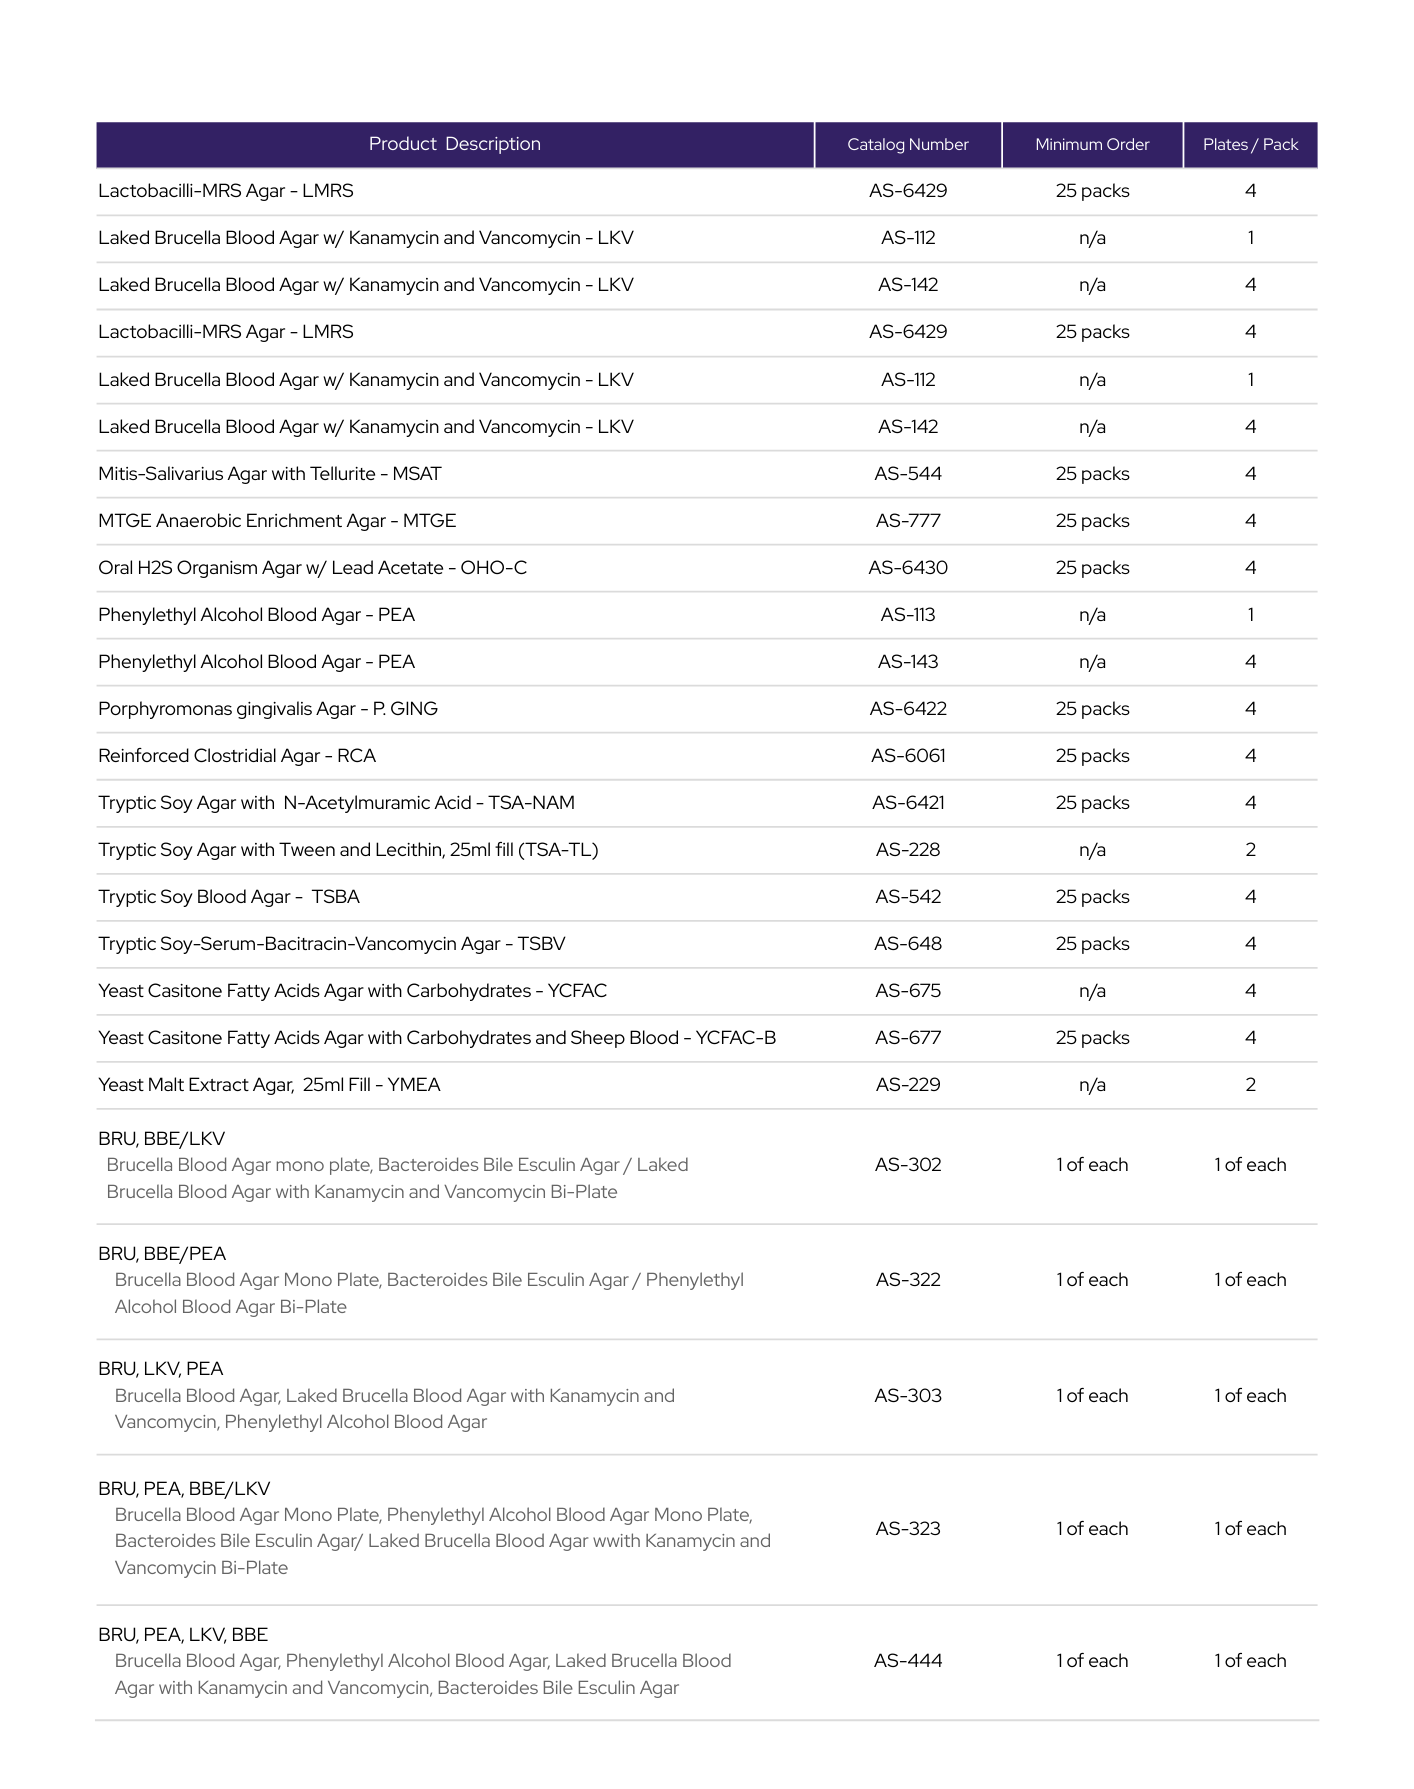Select the Yeast Malt Extract Agar product name

269,1085
